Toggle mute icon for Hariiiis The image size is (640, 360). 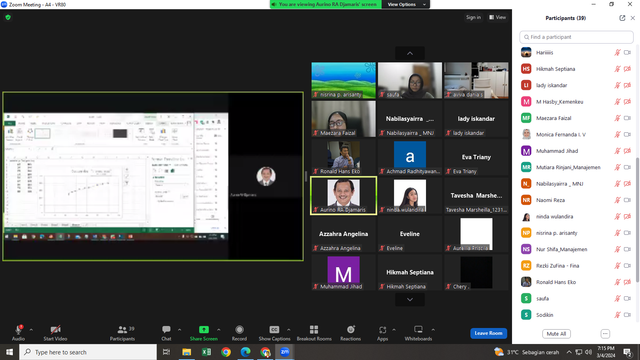pos(618,53)
